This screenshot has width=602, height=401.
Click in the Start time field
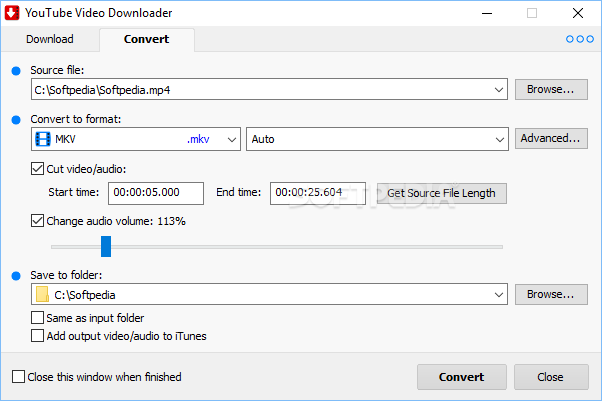(156, 193)
